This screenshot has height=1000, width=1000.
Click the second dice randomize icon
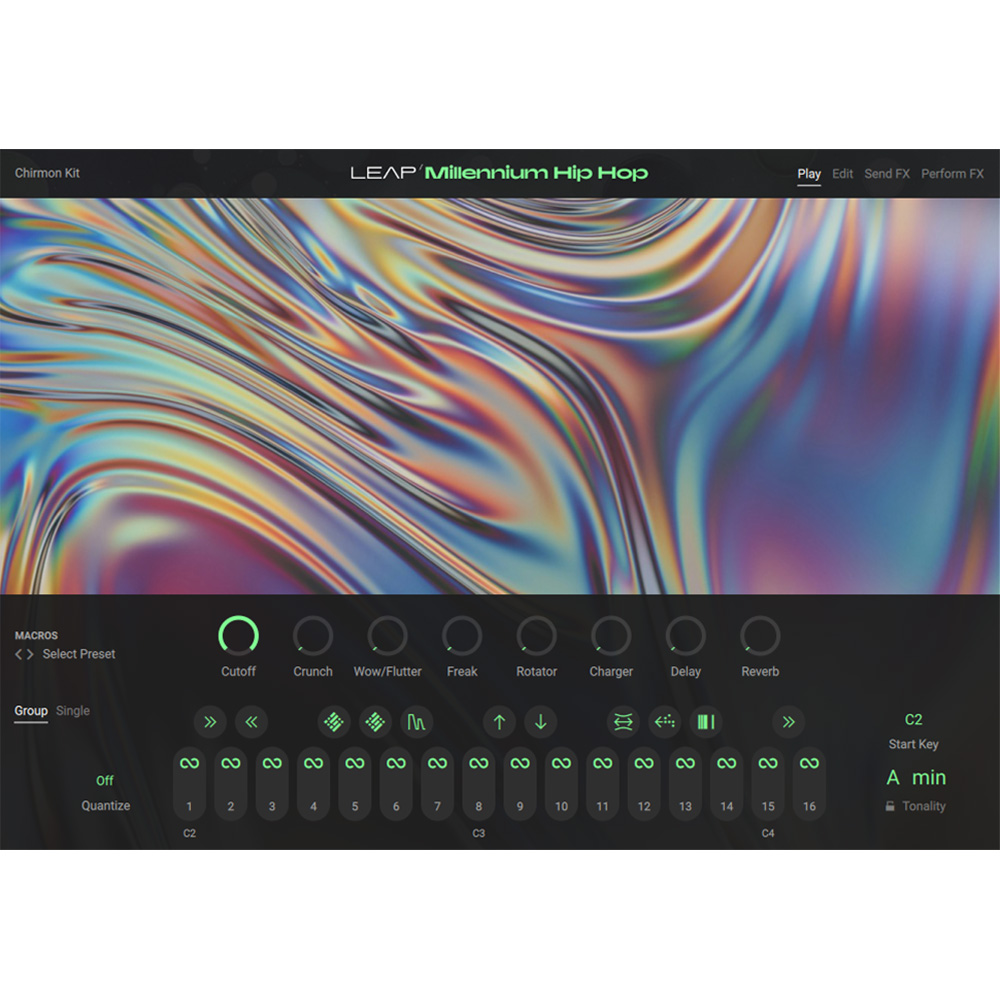pos(375,722)
